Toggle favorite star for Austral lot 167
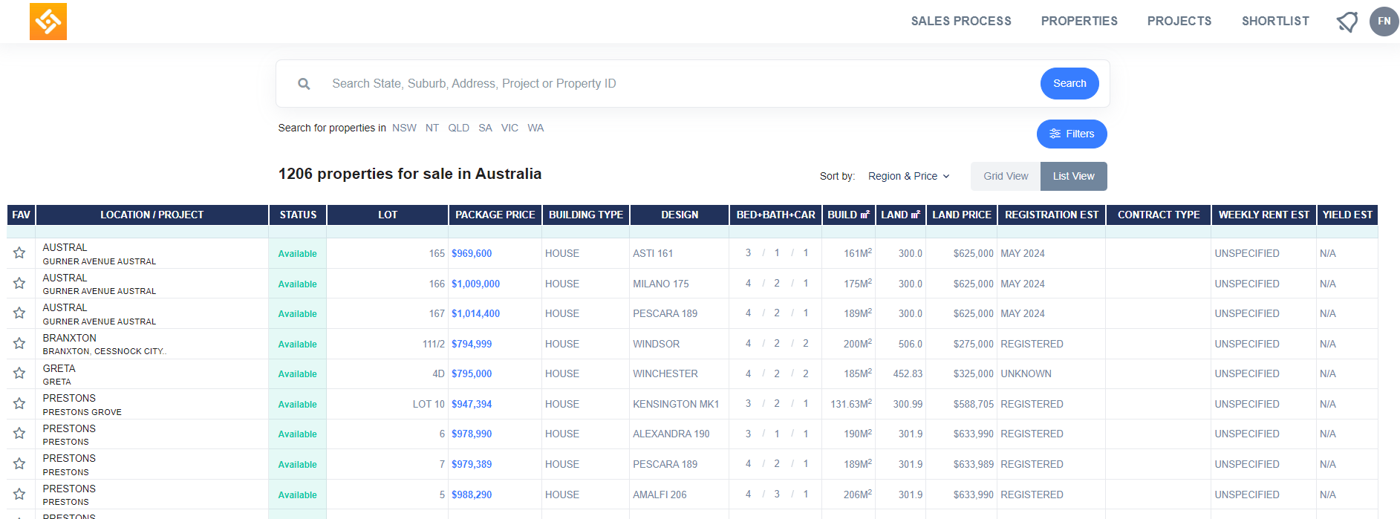The width and height of the screenshot is (1400, 519). click(19, 313)
